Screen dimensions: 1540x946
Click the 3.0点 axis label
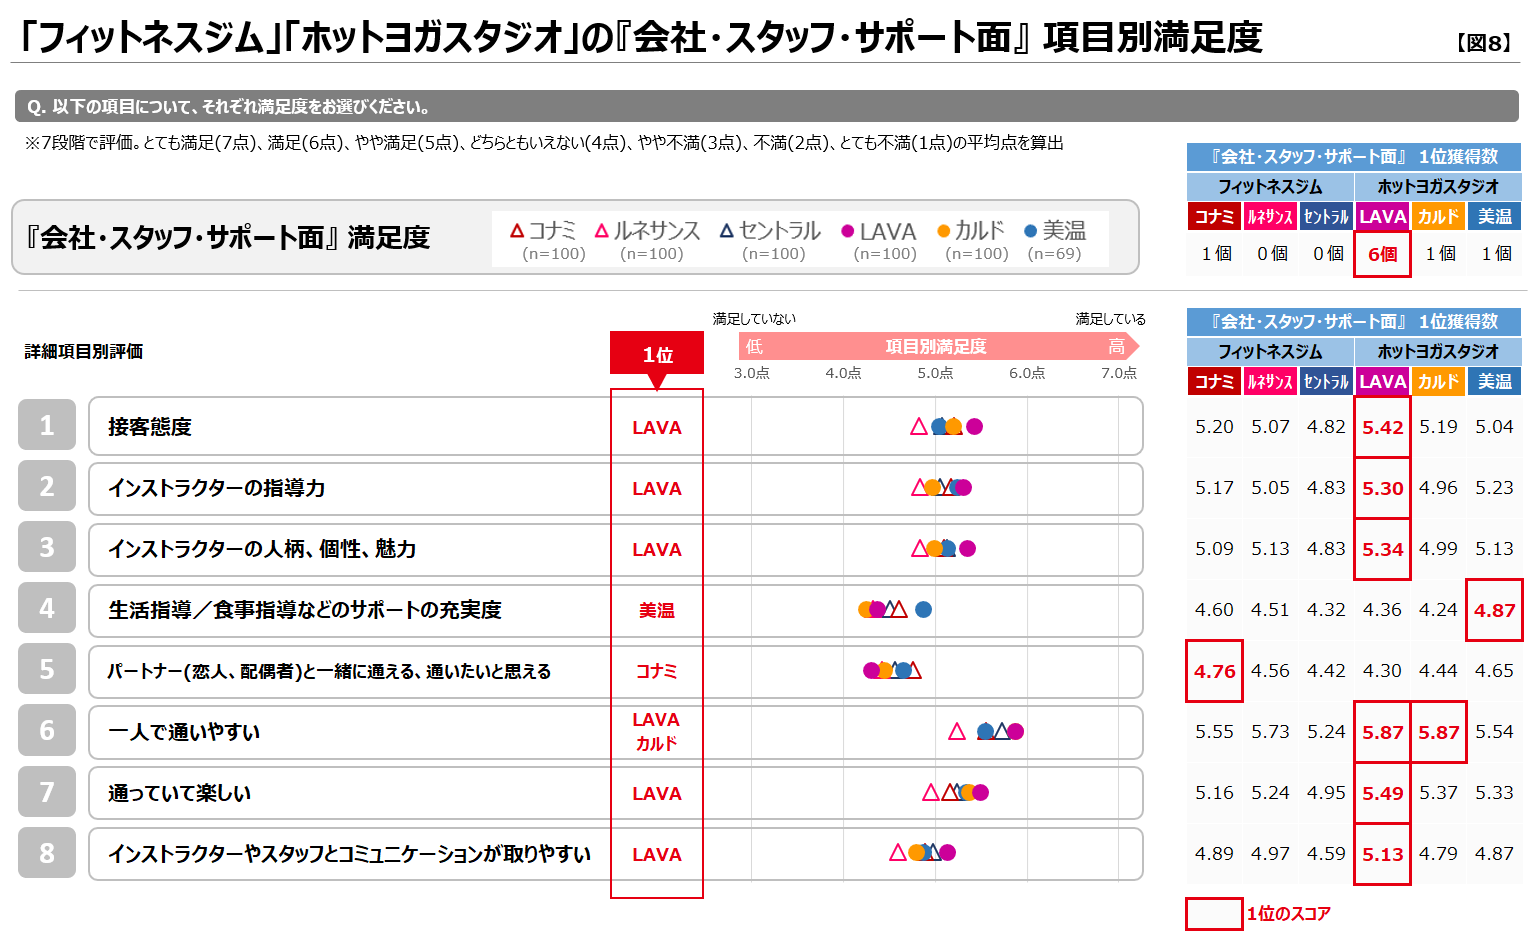[x=752, y=373]
